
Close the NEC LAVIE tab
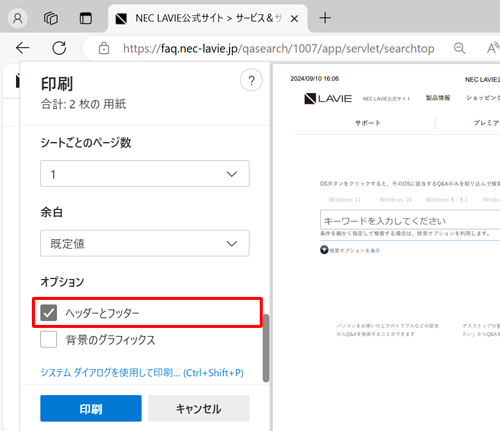(294, 19)
